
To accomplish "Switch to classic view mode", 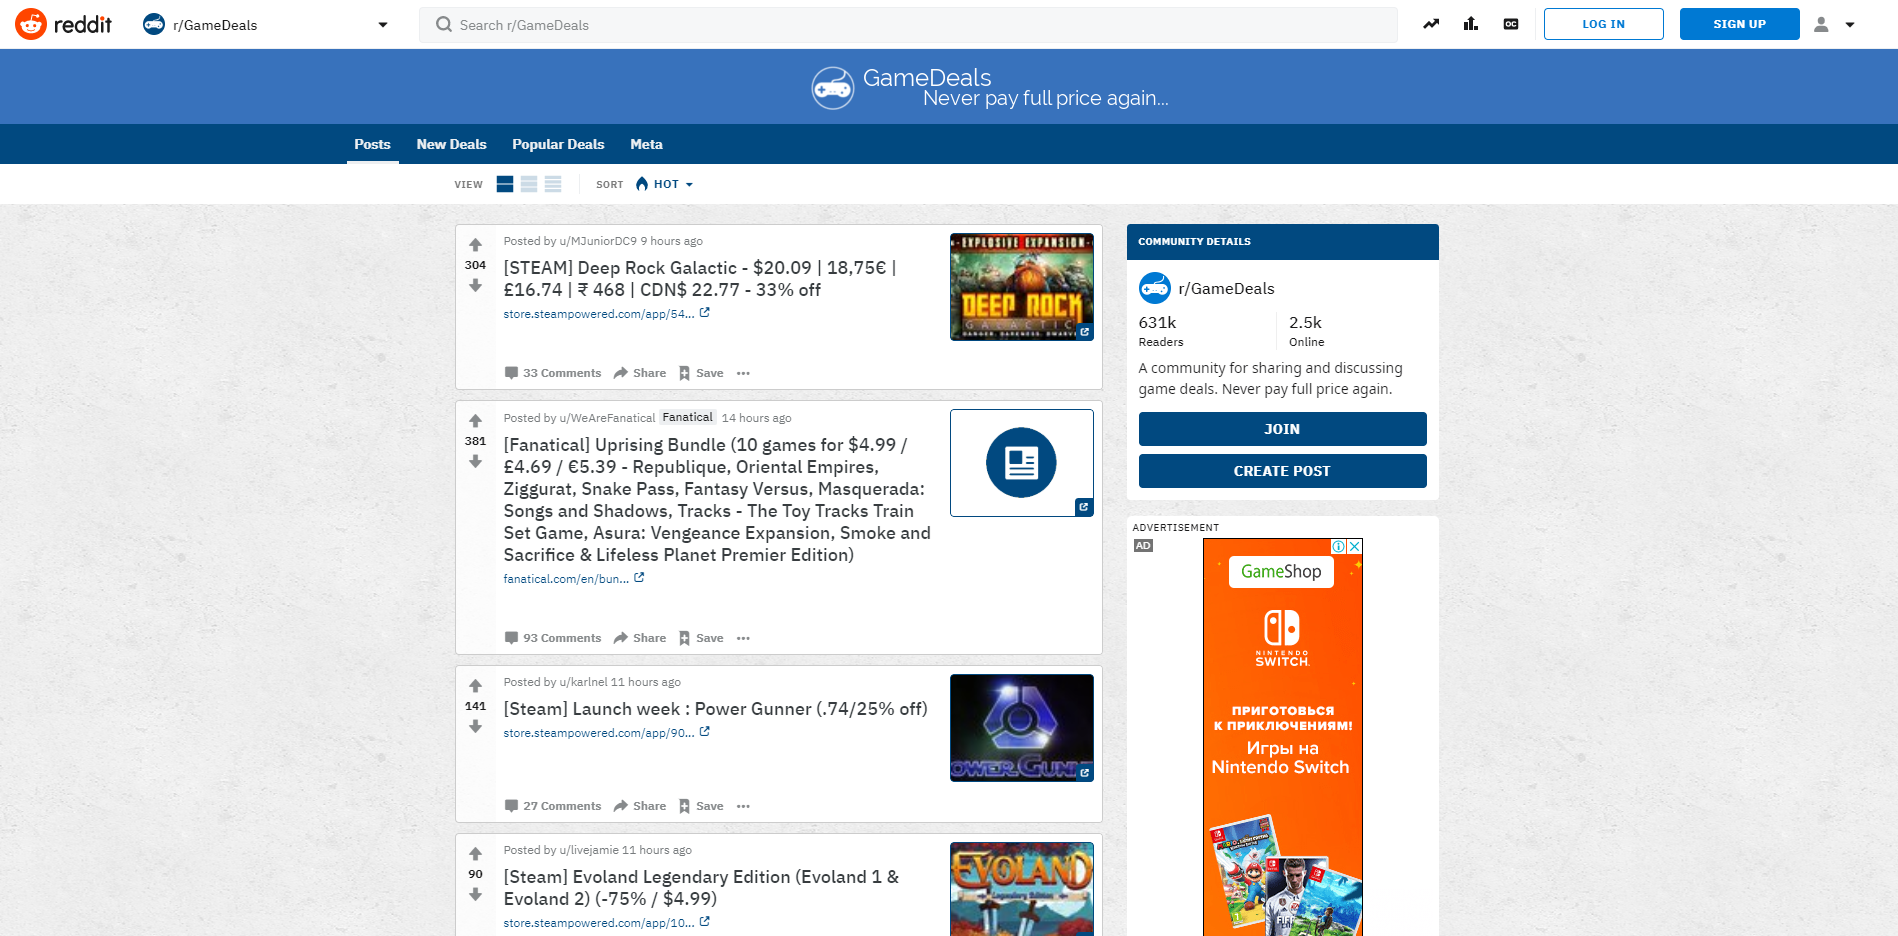I will pyautogui.click(x=529, y=184).
